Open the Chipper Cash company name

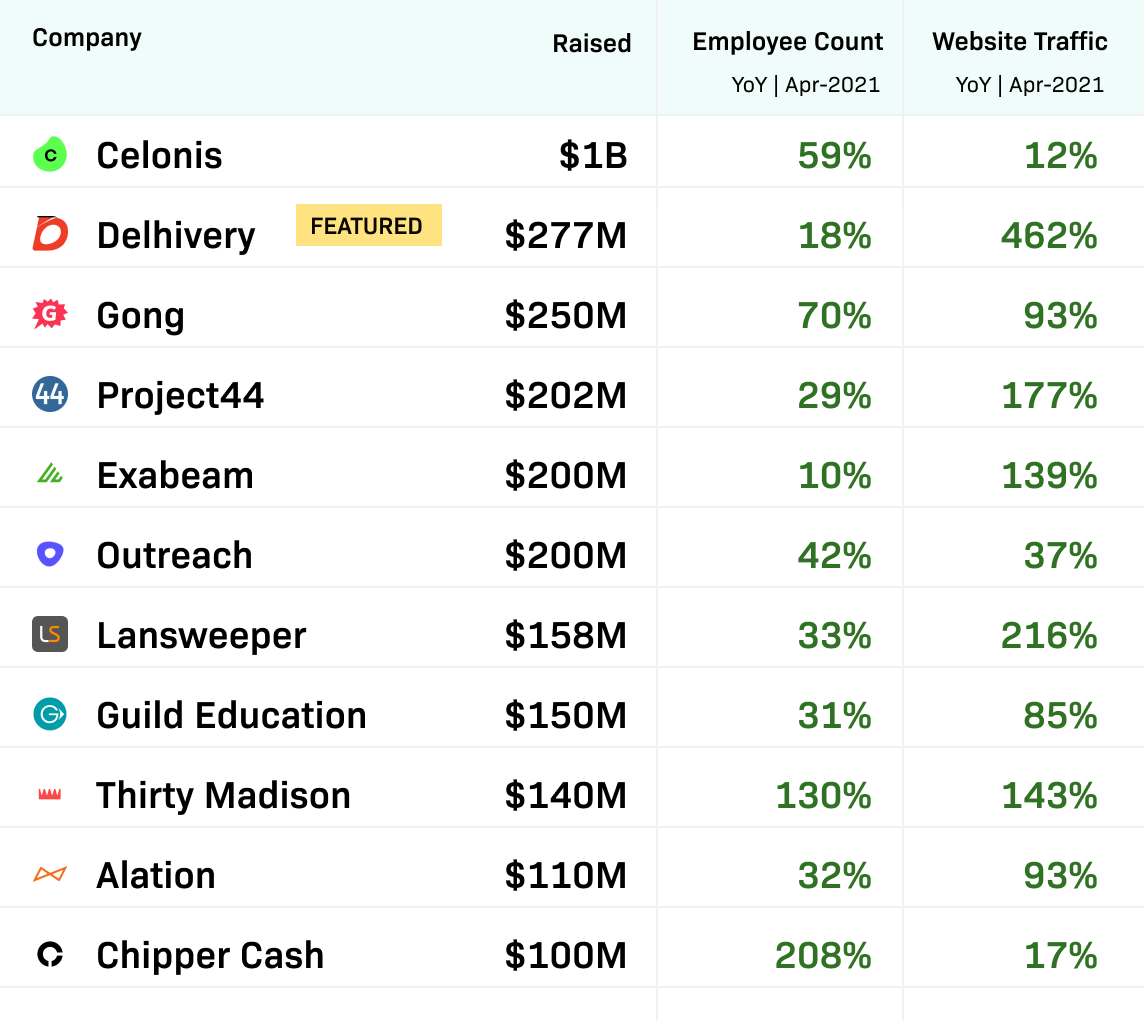(x=210, y=956)
